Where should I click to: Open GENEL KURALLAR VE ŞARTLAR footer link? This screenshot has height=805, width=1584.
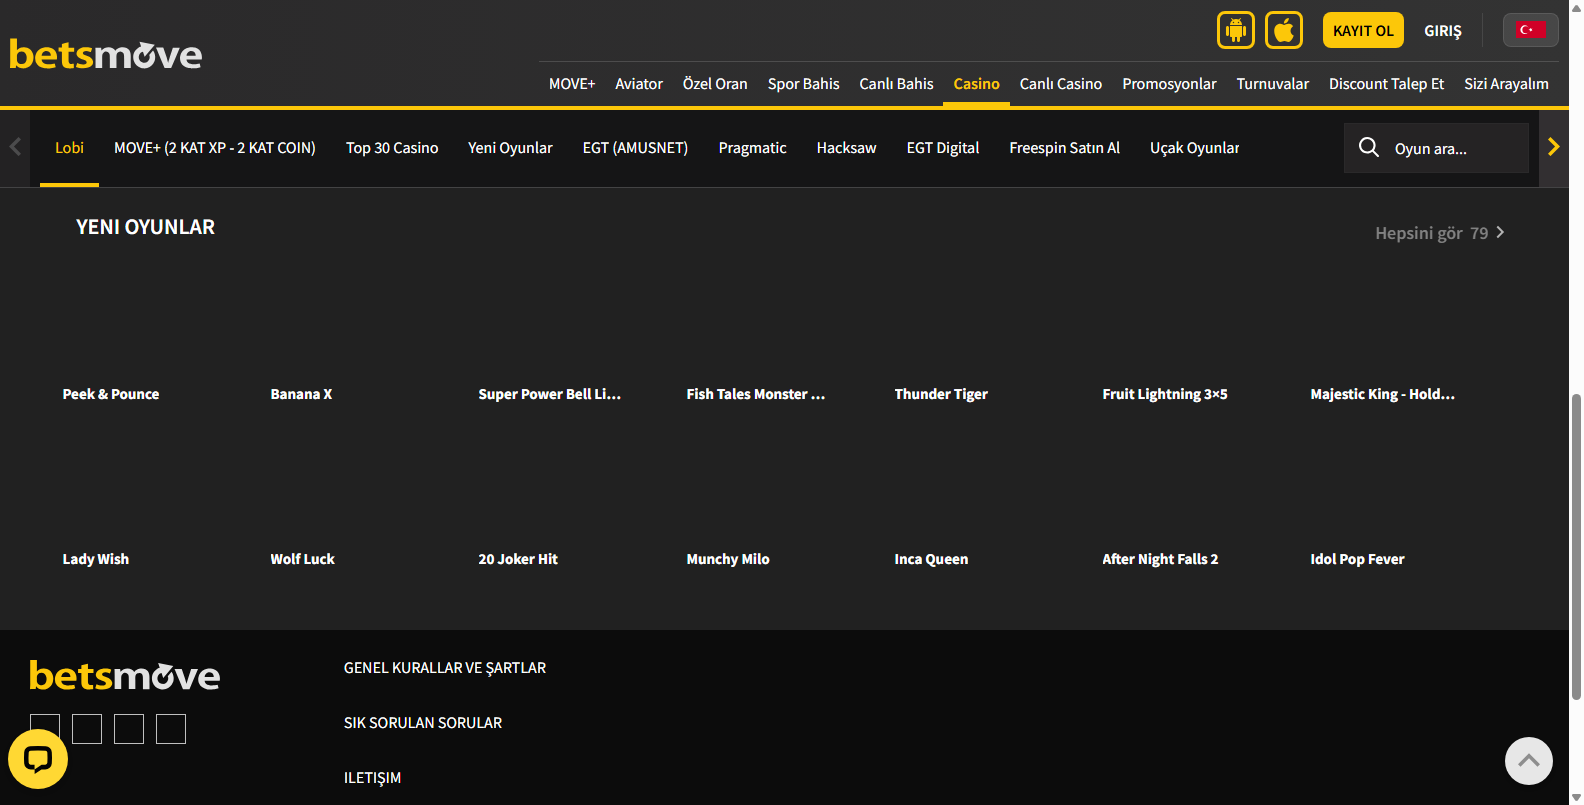pos(445,668)
